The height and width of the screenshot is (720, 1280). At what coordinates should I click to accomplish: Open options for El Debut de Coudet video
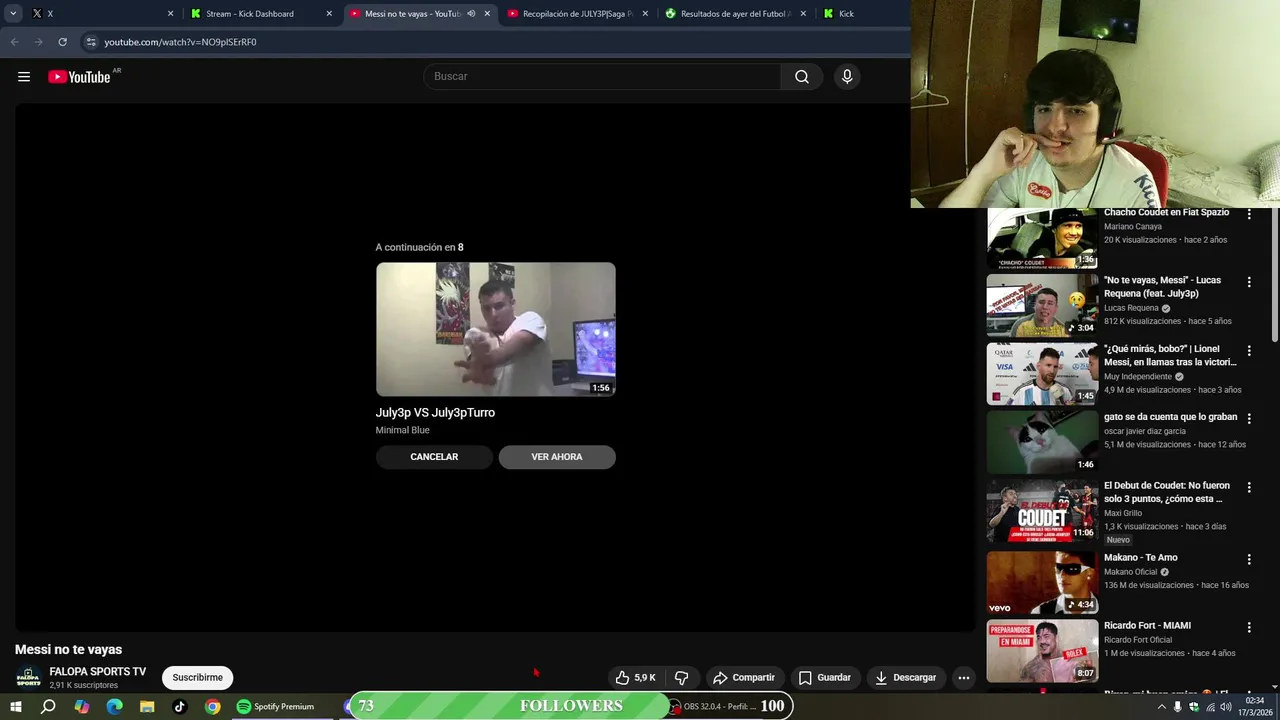[x=1249, y=487]
